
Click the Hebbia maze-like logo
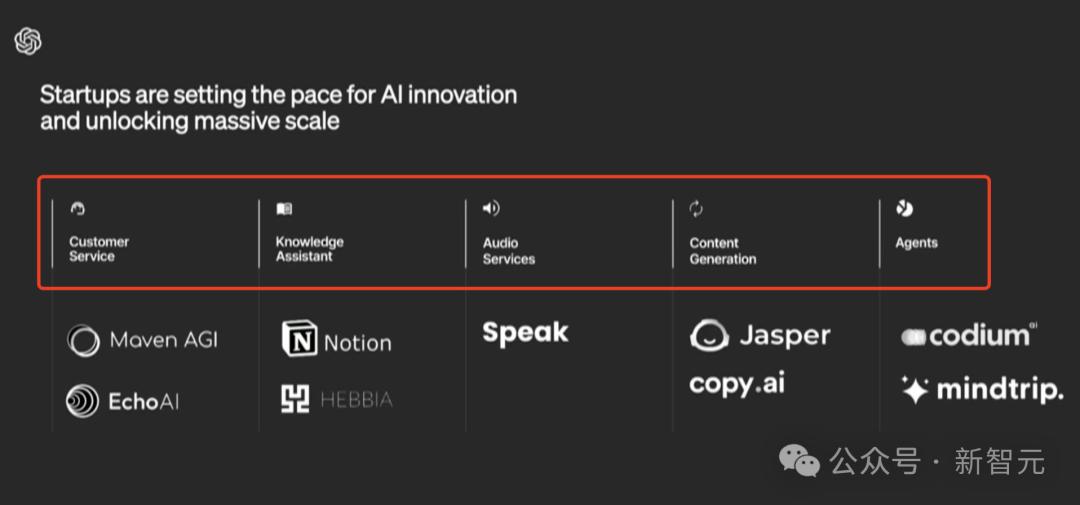pyautogui.click(x=296, y=400)
